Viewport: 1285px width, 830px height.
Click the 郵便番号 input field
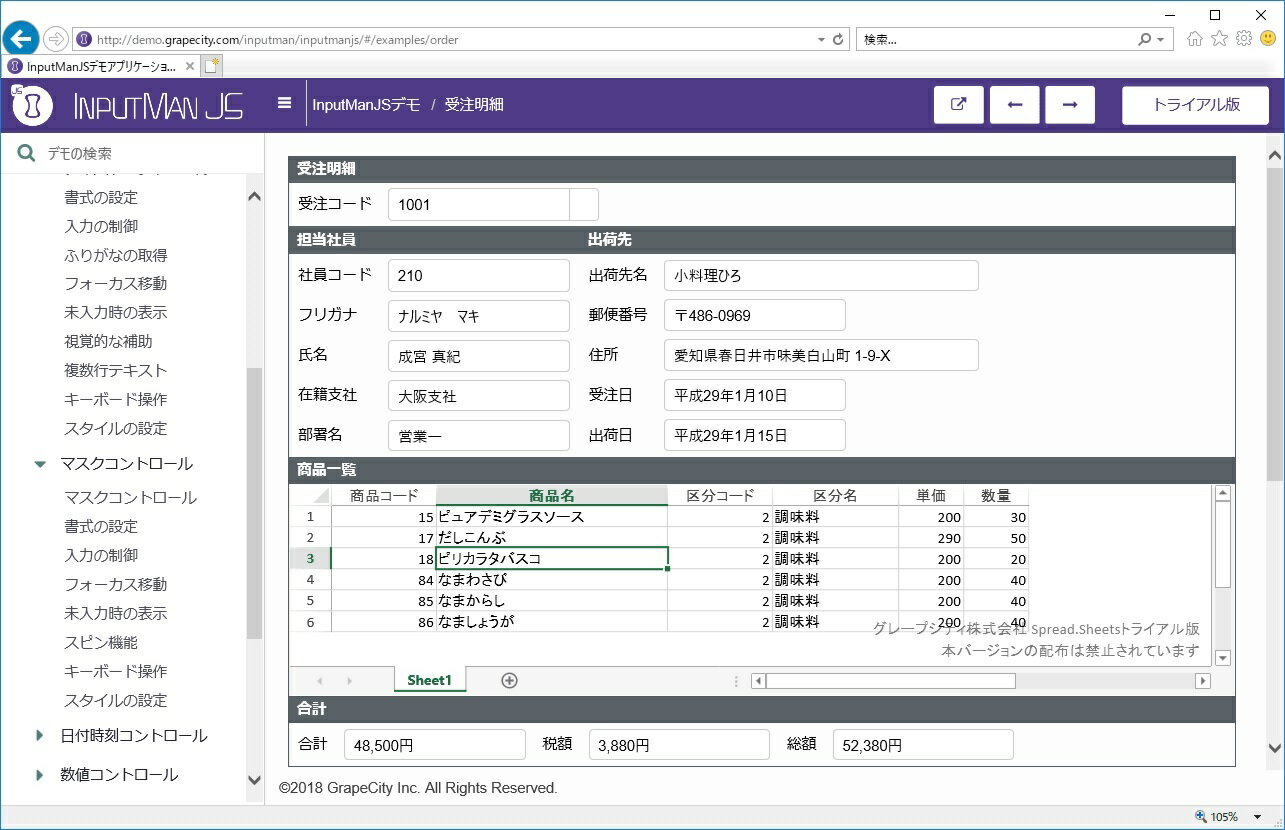pyautogui.click(x=755, y=315)
